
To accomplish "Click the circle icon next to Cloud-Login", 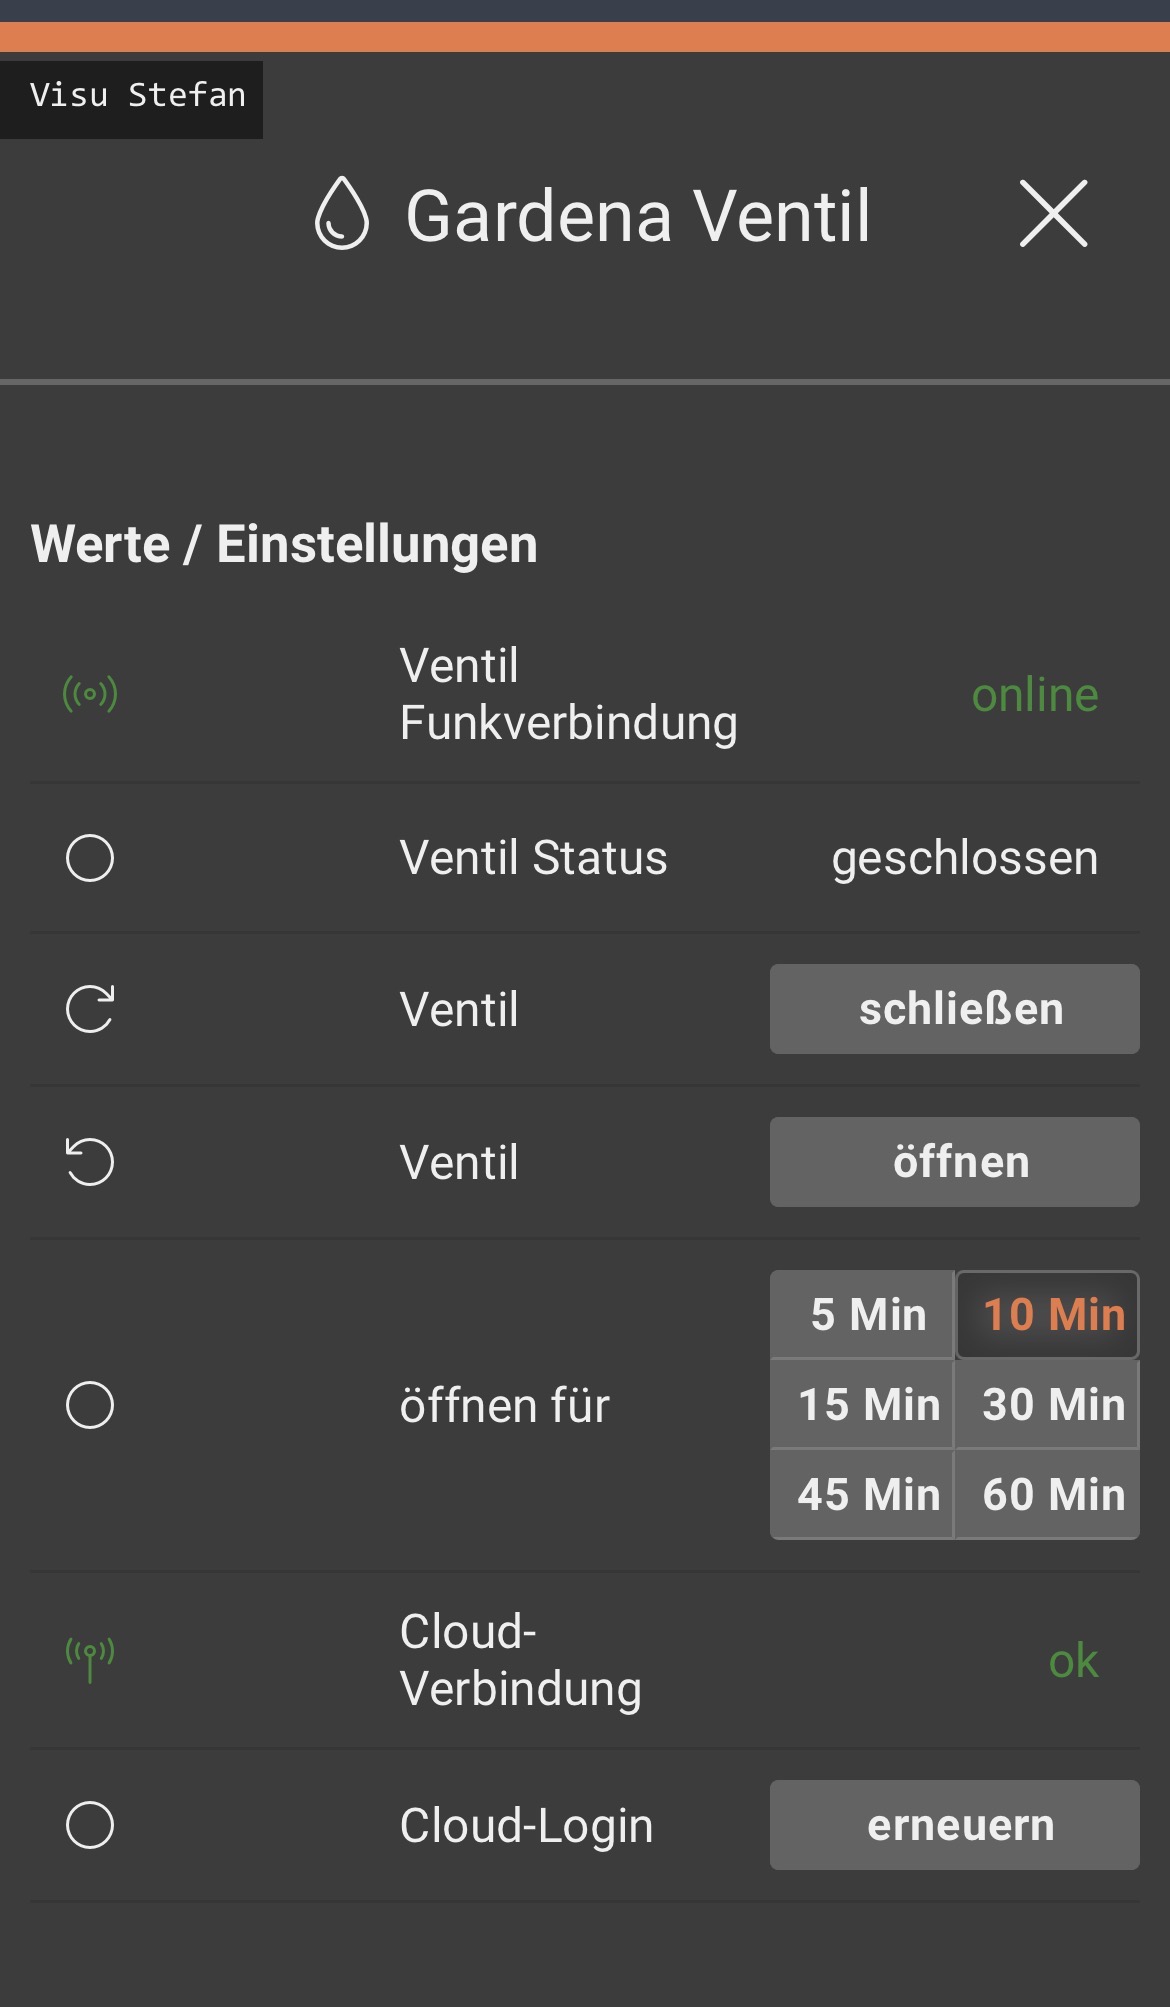I will click(90, 1825).
